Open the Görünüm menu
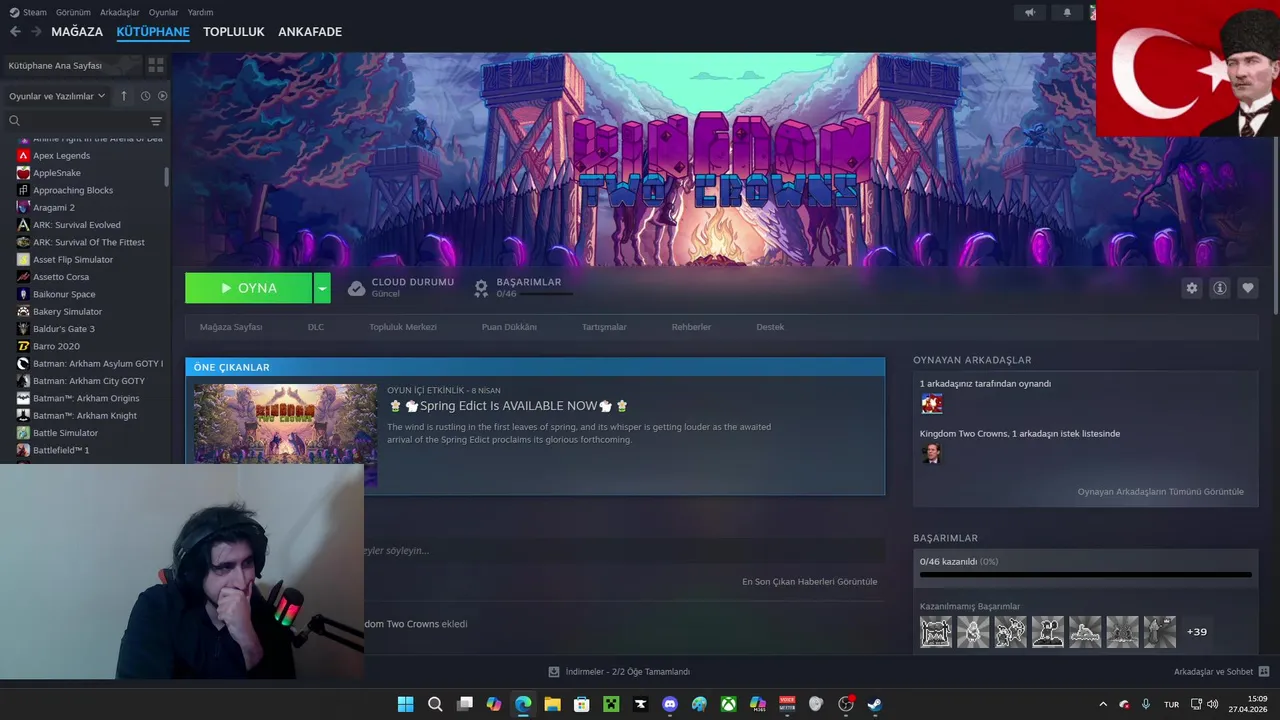The width and height of the screenshot is (1280, 720). tap(73, 12)
